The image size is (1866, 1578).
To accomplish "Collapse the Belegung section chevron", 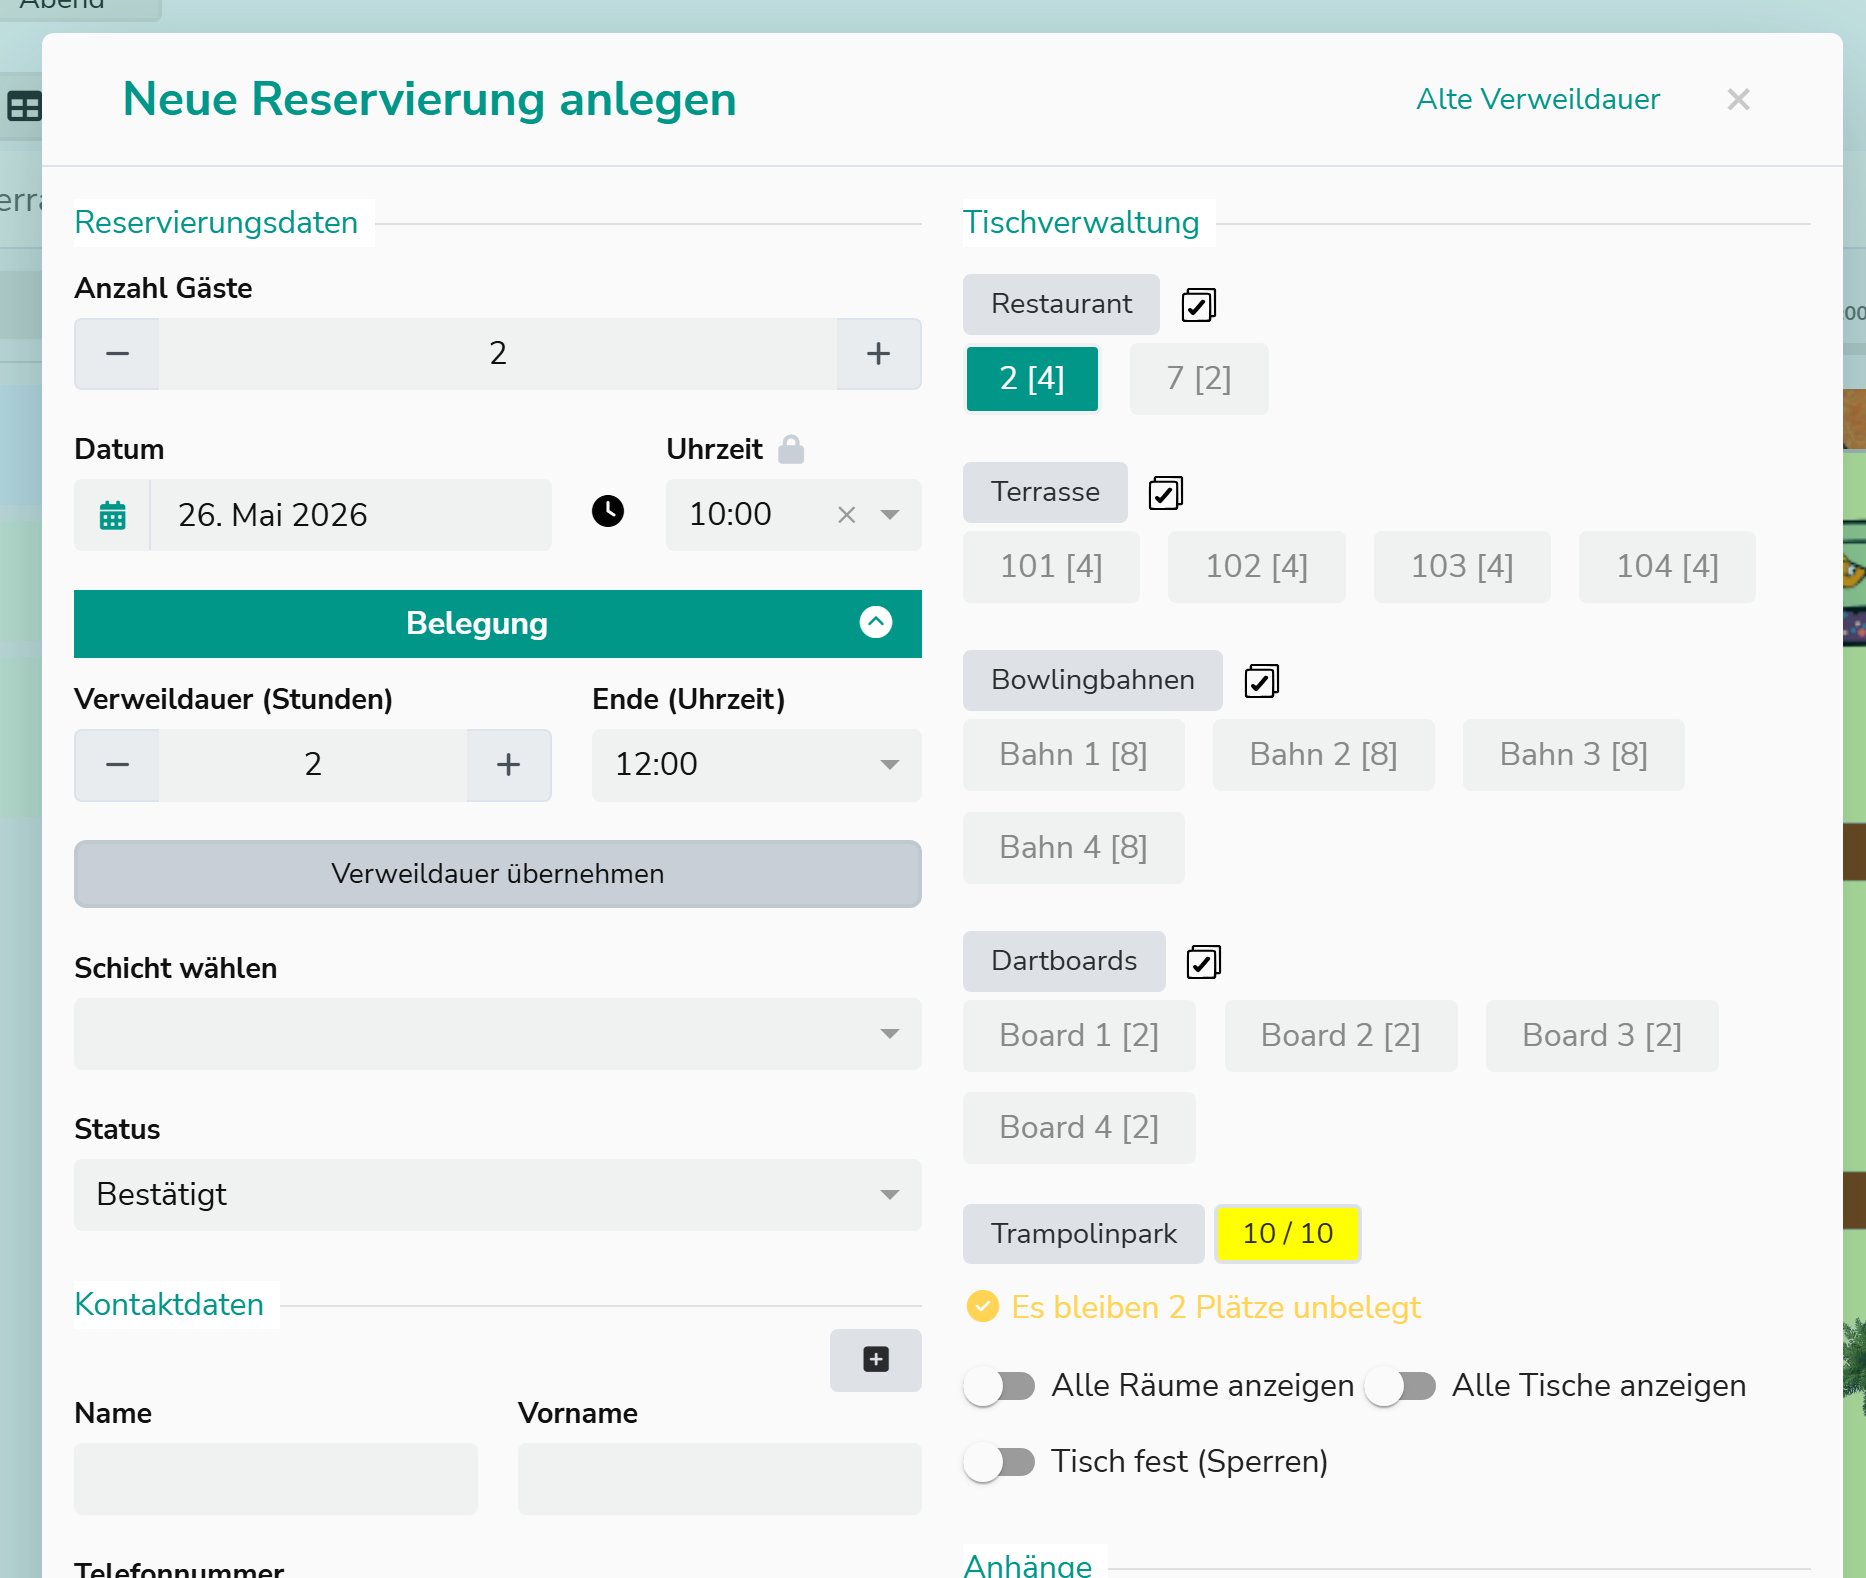I will click(876, 622).
